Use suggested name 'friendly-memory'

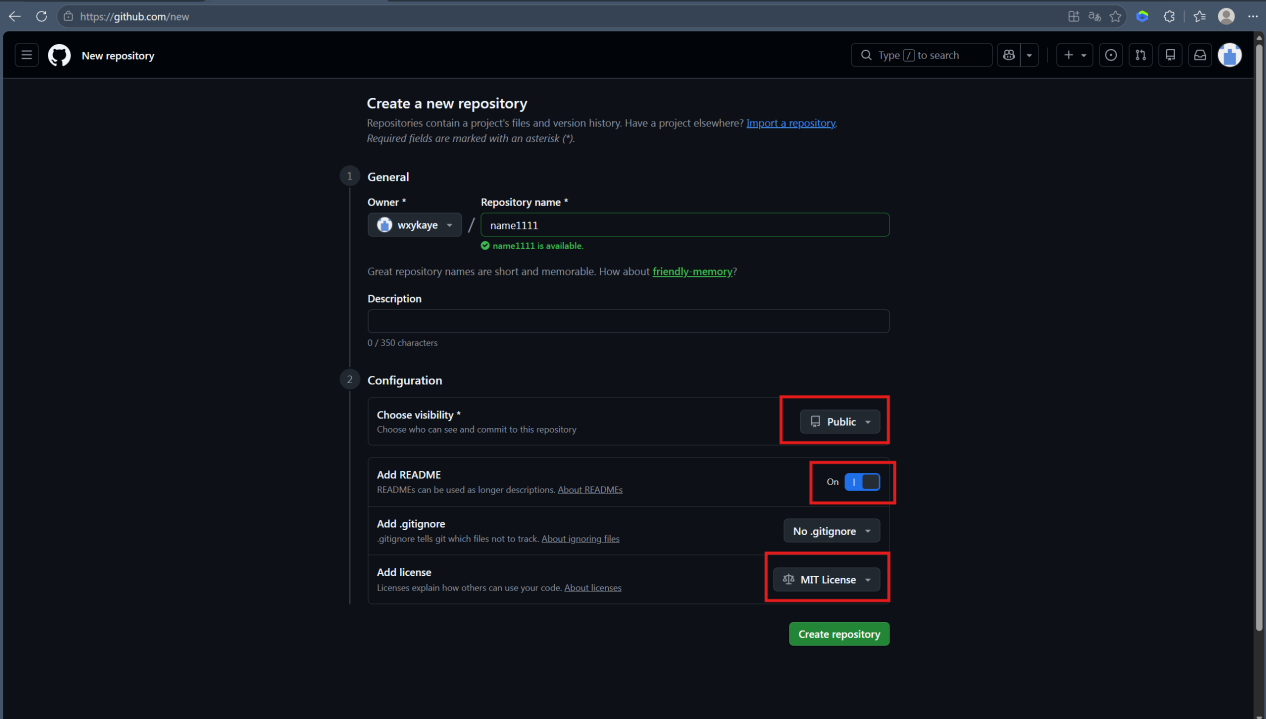tap(692, 271)
